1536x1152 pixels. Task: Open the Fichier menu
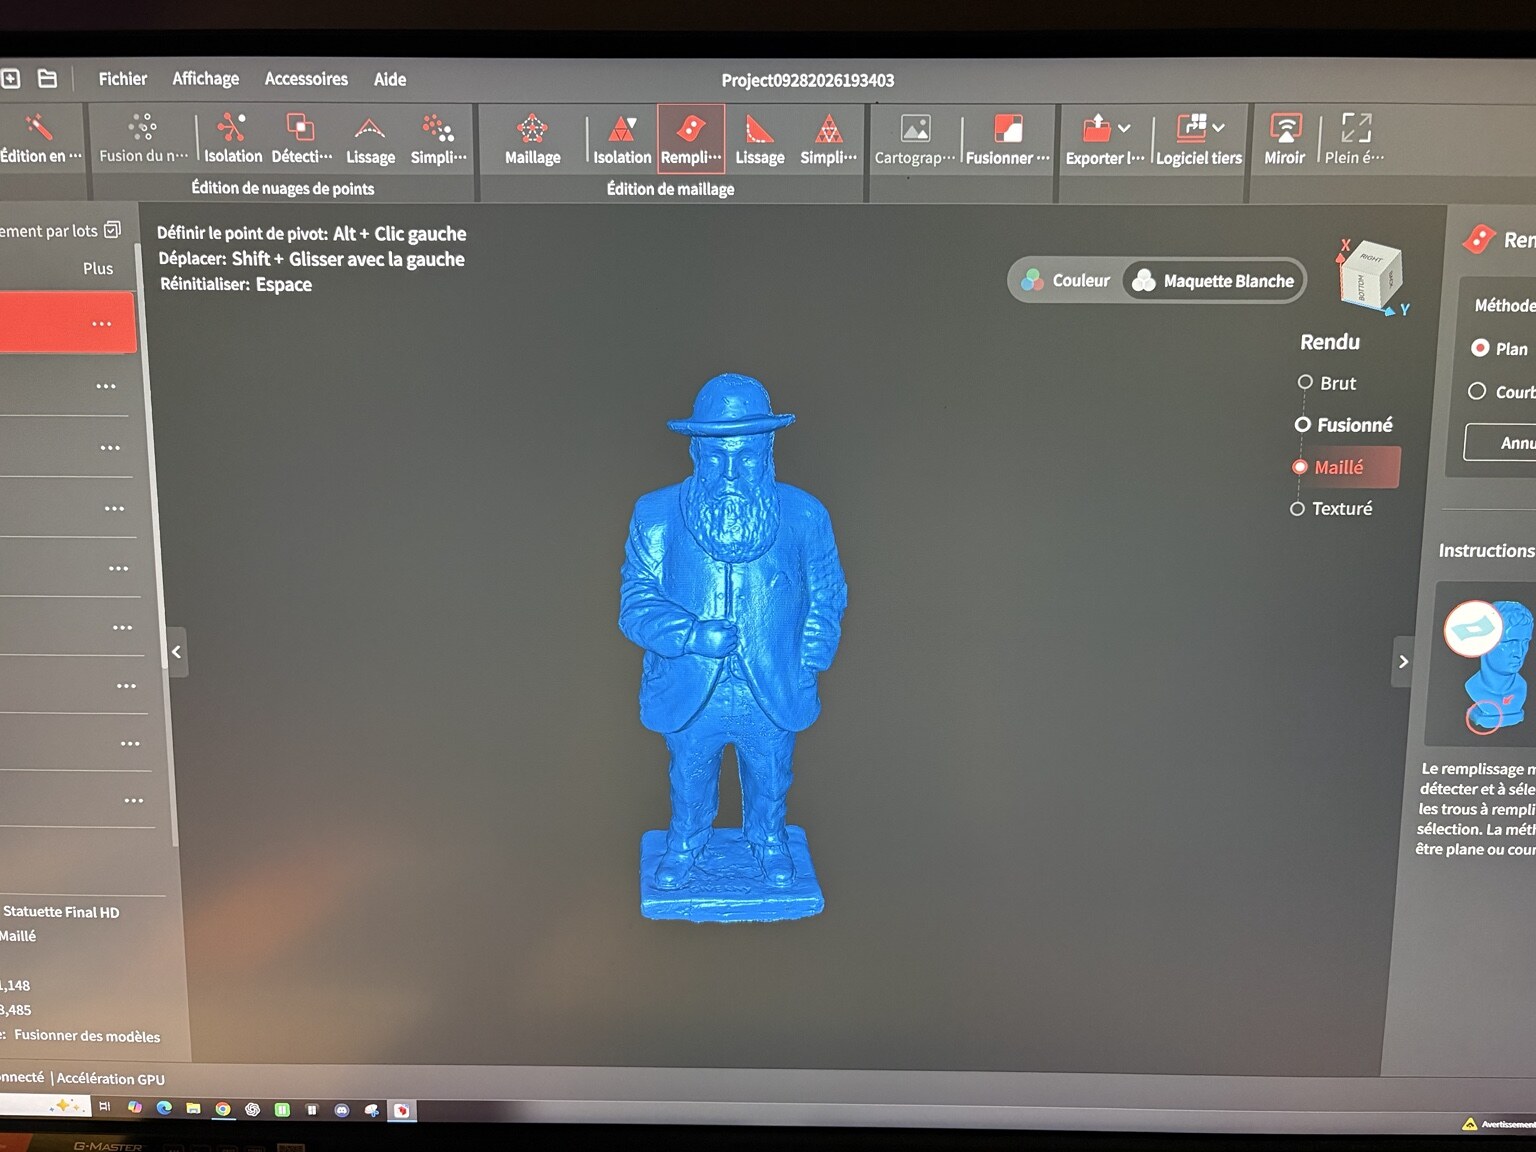[122, 79]
